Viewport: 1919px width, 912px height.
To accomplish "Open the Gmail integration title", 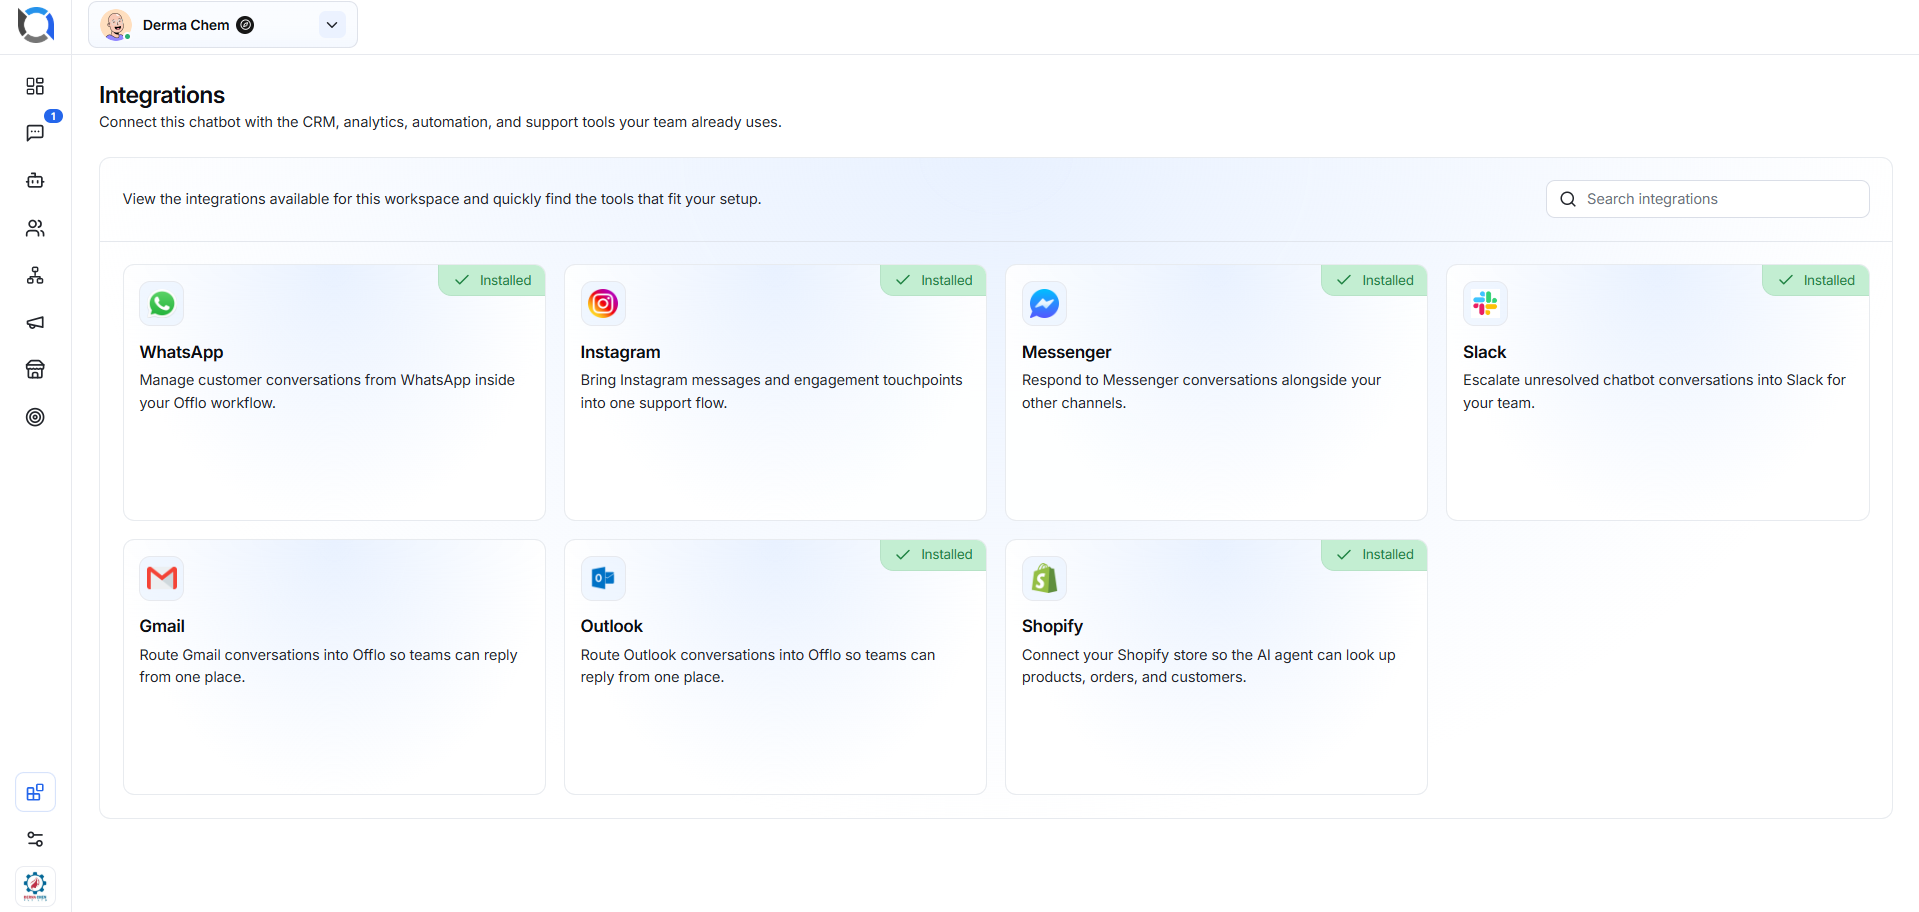I will [x=162, y=626].
